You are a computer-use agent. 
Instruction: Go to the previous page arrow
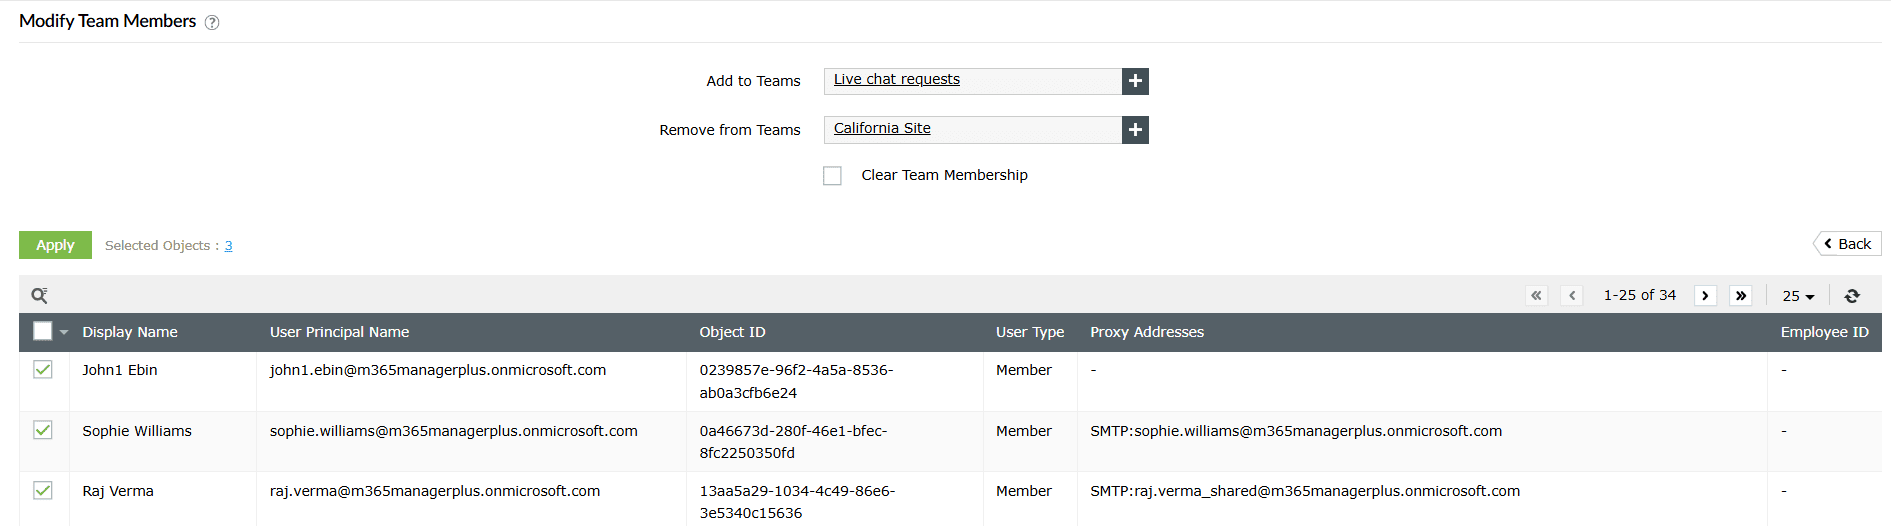pyautogui.click(x=1572, y=296)
